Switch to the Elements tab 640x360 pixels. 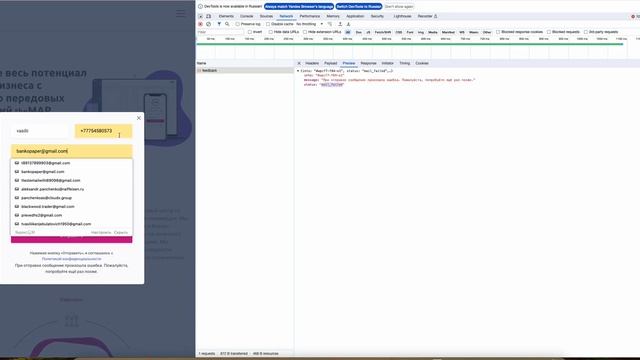(x=226, y=16)
